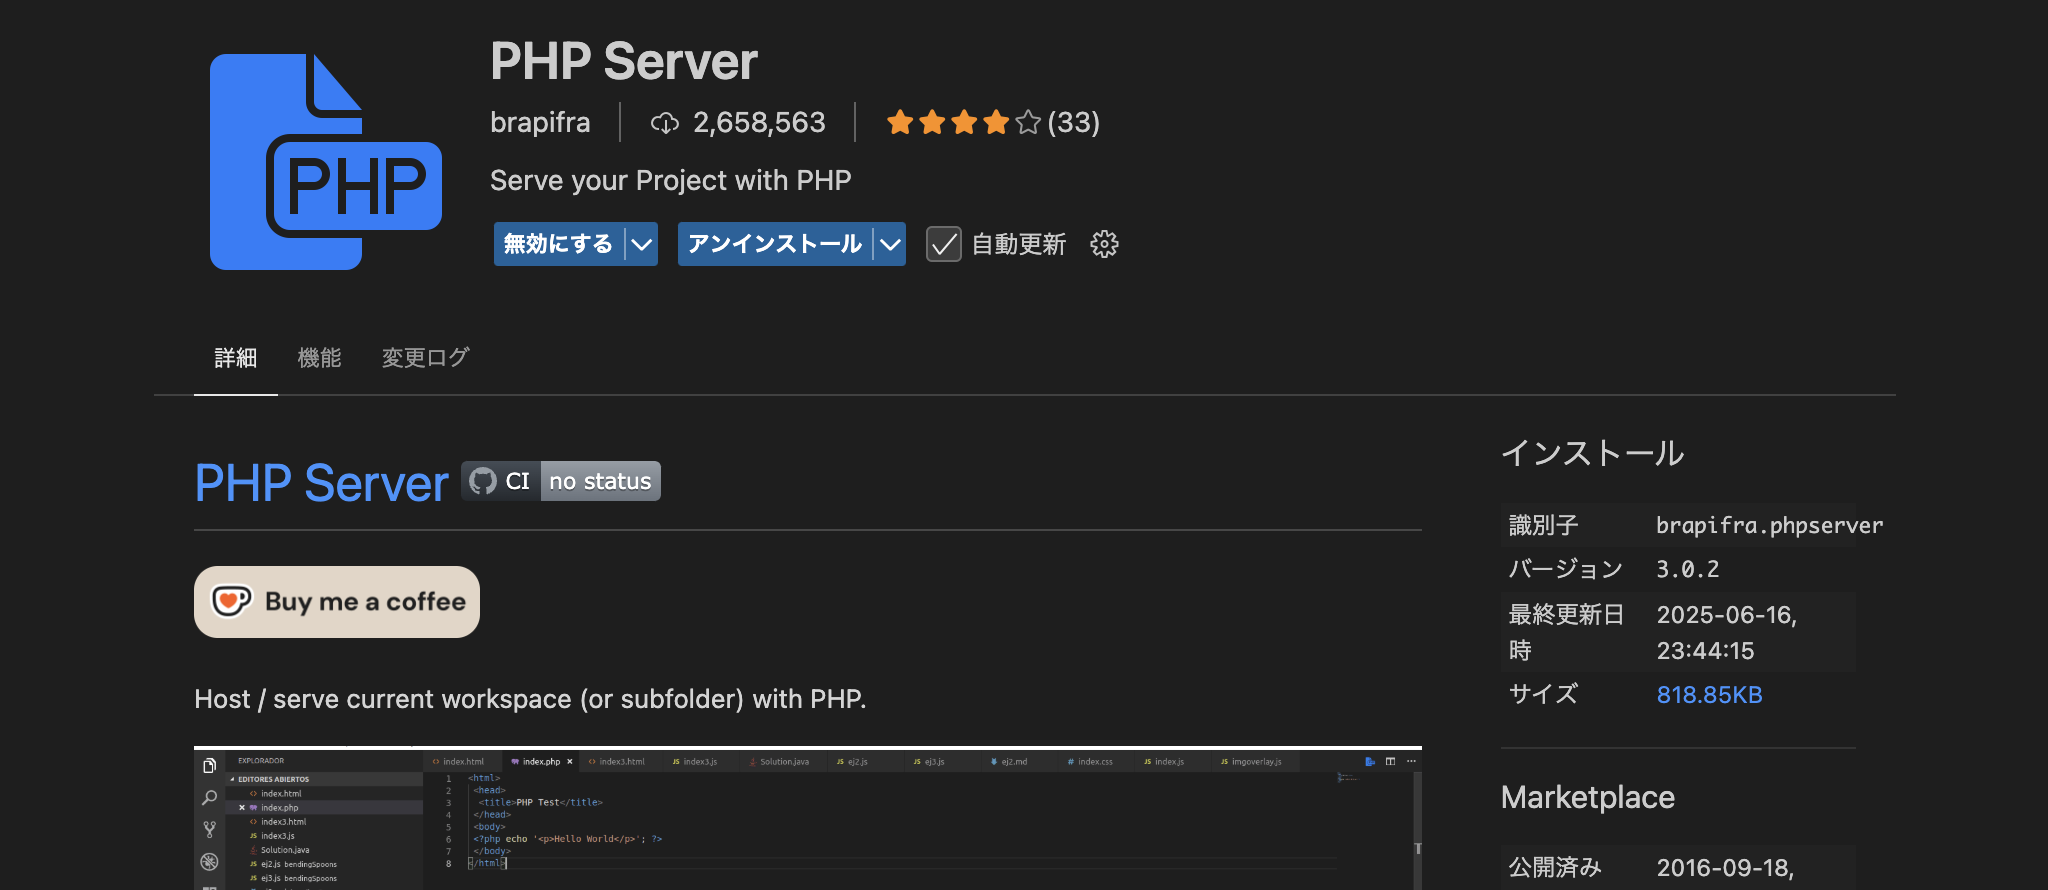
Task: Click the explorer files icon in demo screenshot
Action: (x=209, y=765)
